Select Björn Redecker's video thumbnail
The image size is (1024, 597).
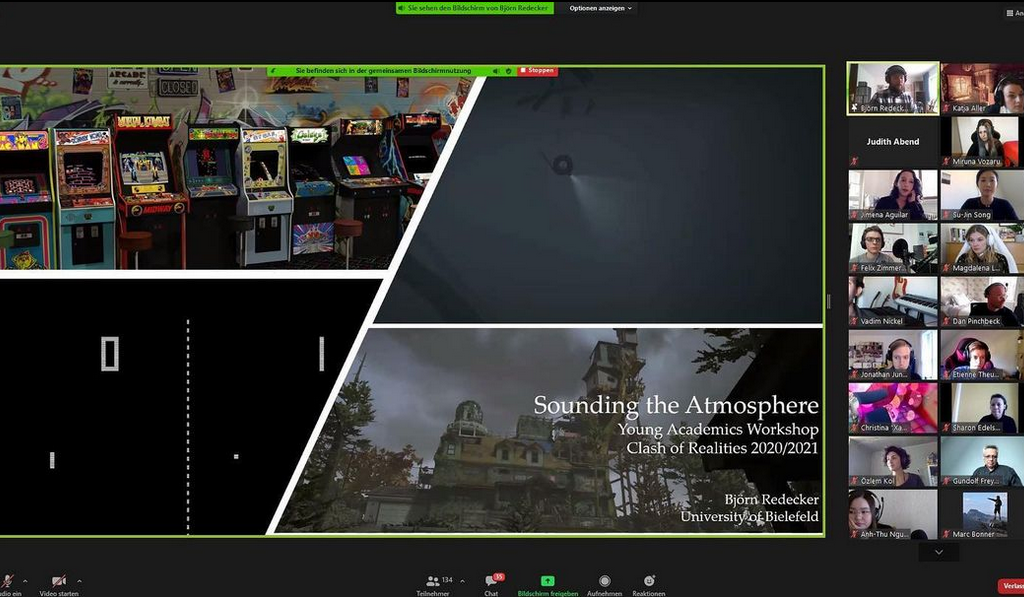click(x=893, y=88)
